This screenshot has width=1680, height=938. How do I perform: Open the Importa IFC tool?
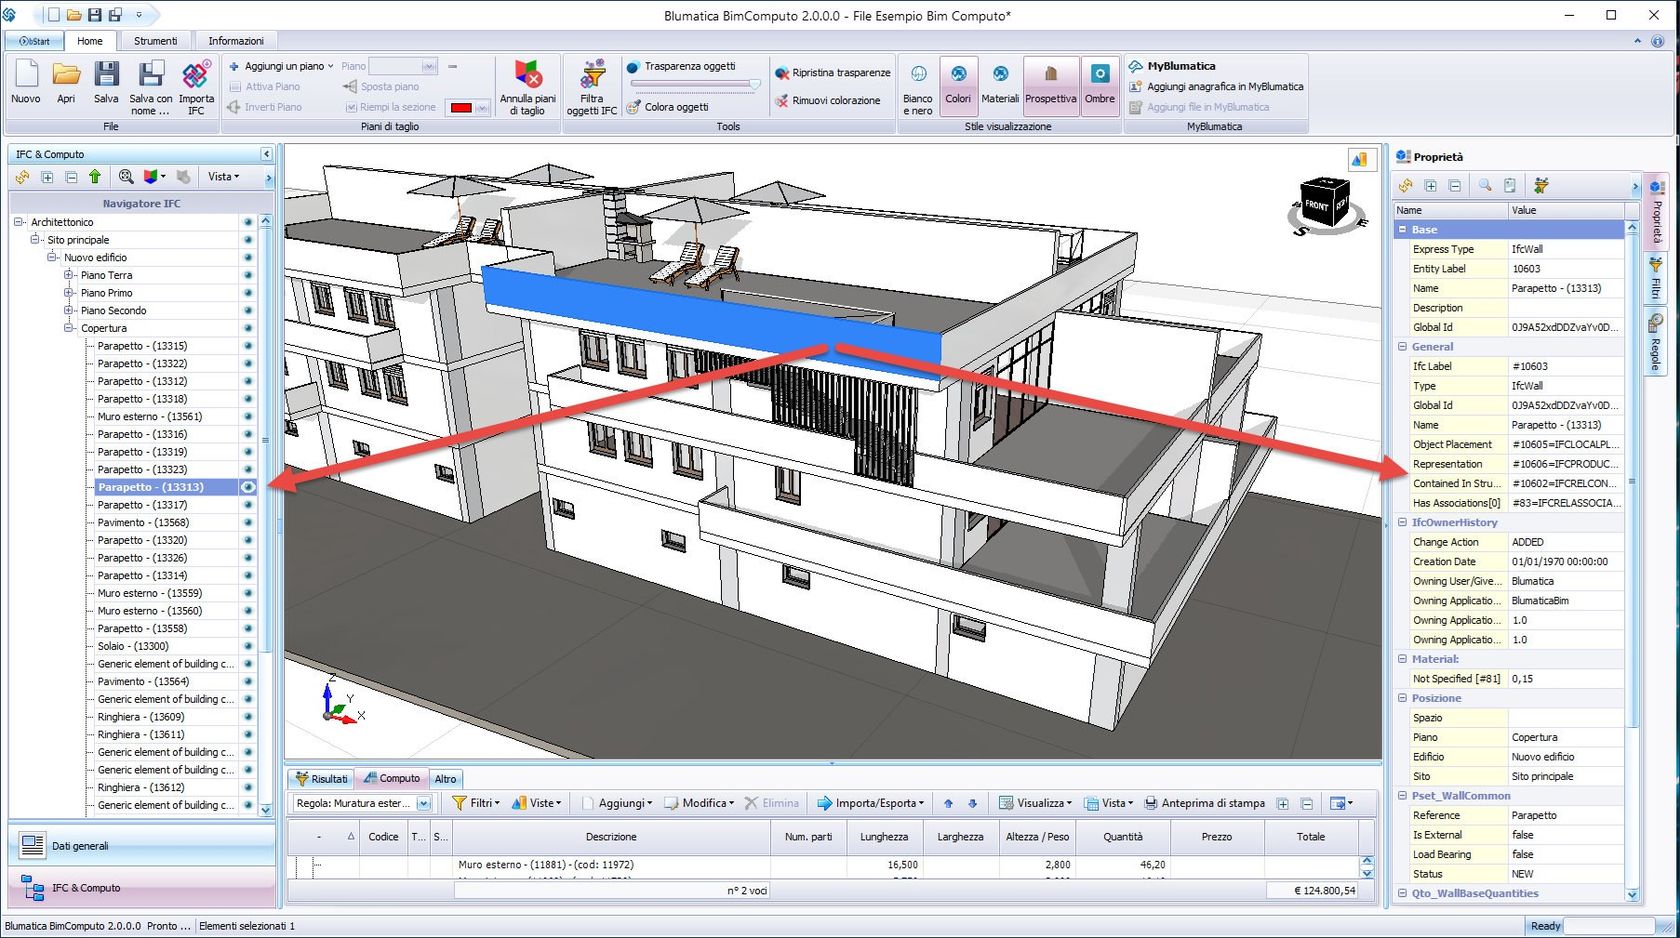click(x=196, y=86)
